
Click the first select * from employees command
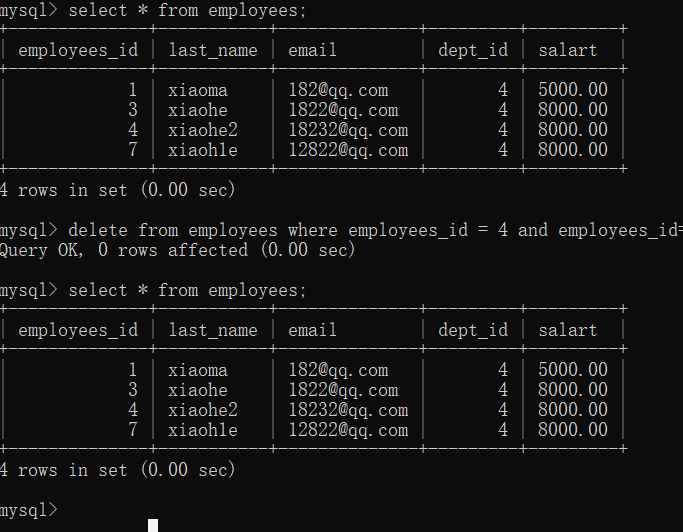point(187,10)
